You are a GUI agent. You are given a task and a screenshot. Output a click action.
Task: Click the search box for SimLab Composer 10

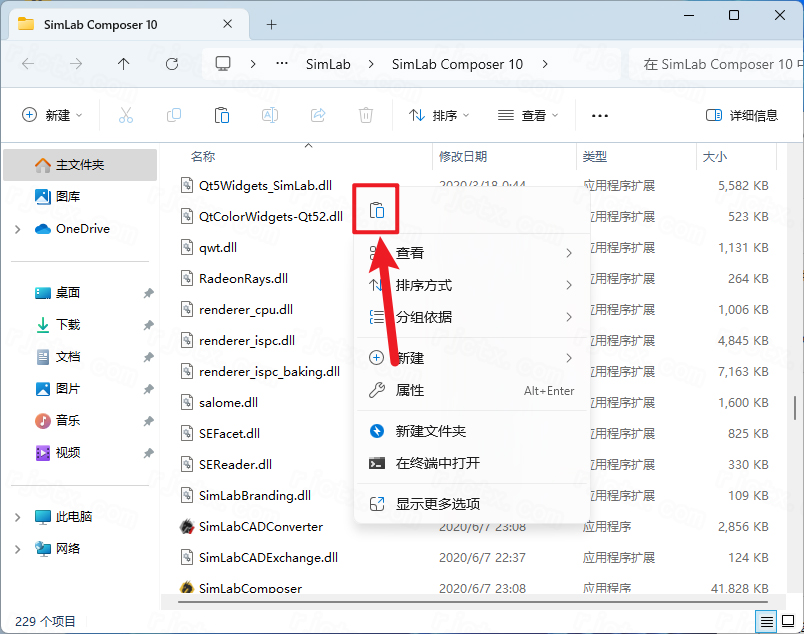[x=716, y=64]
